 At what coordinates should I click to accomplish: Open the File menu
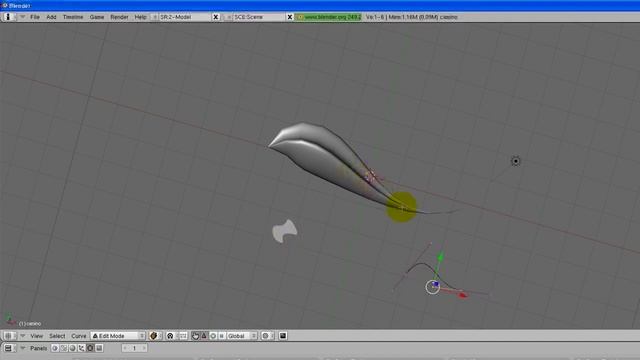click(35, 17)
